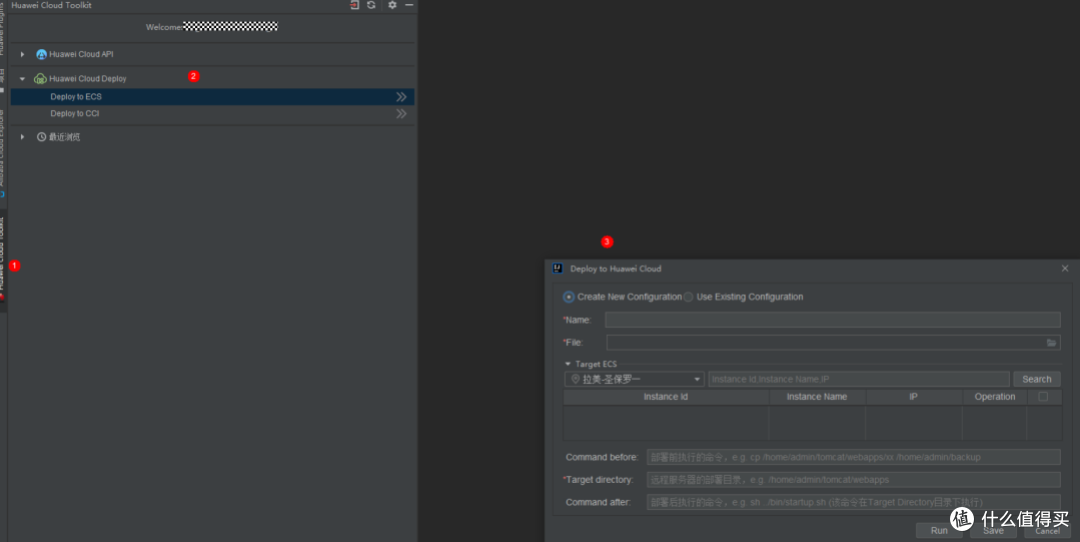This screenshot has height=542, width=1080.
Task: Focus the Command before input field
Action: tap(853, 457)
